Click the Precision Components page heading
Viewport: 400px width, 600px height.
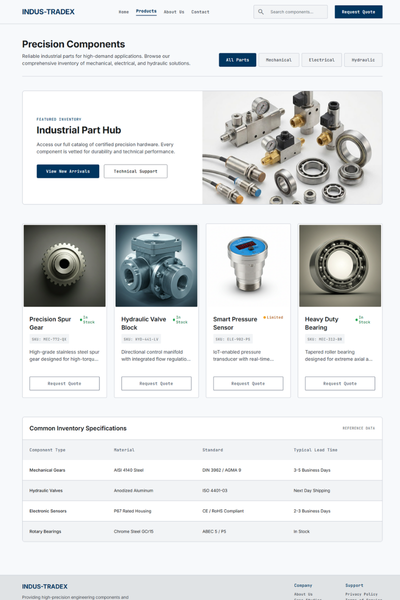[x=73, y=44]
